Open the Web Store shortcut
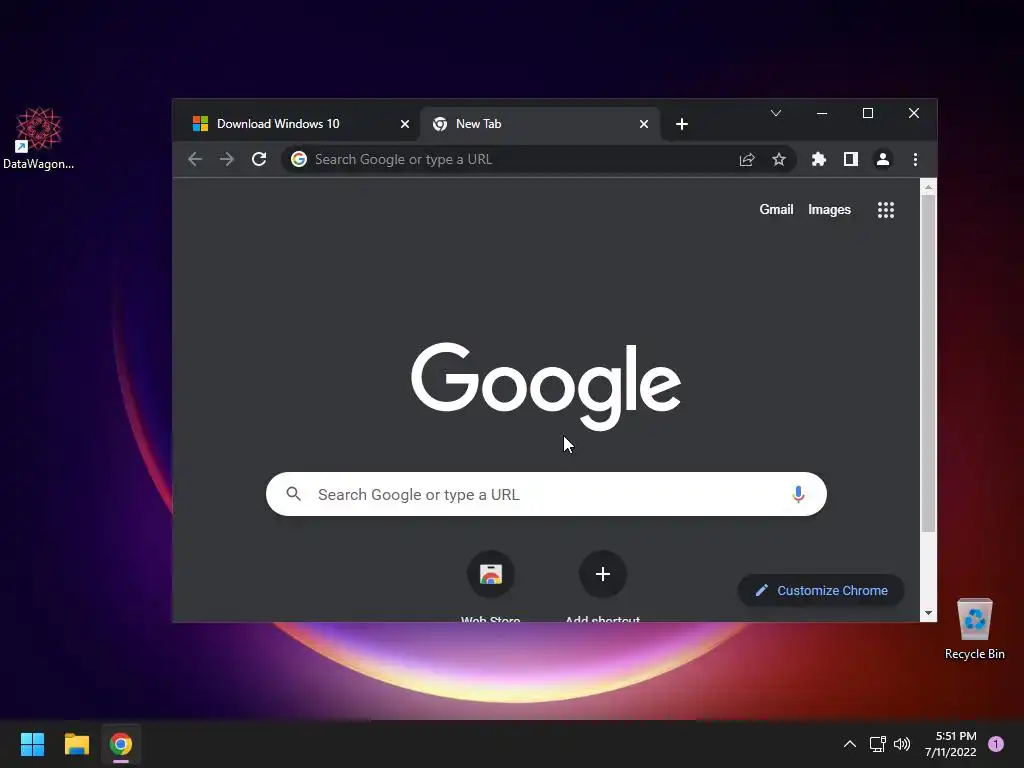Screen dimensions: 1024x768 coord(490,574)
